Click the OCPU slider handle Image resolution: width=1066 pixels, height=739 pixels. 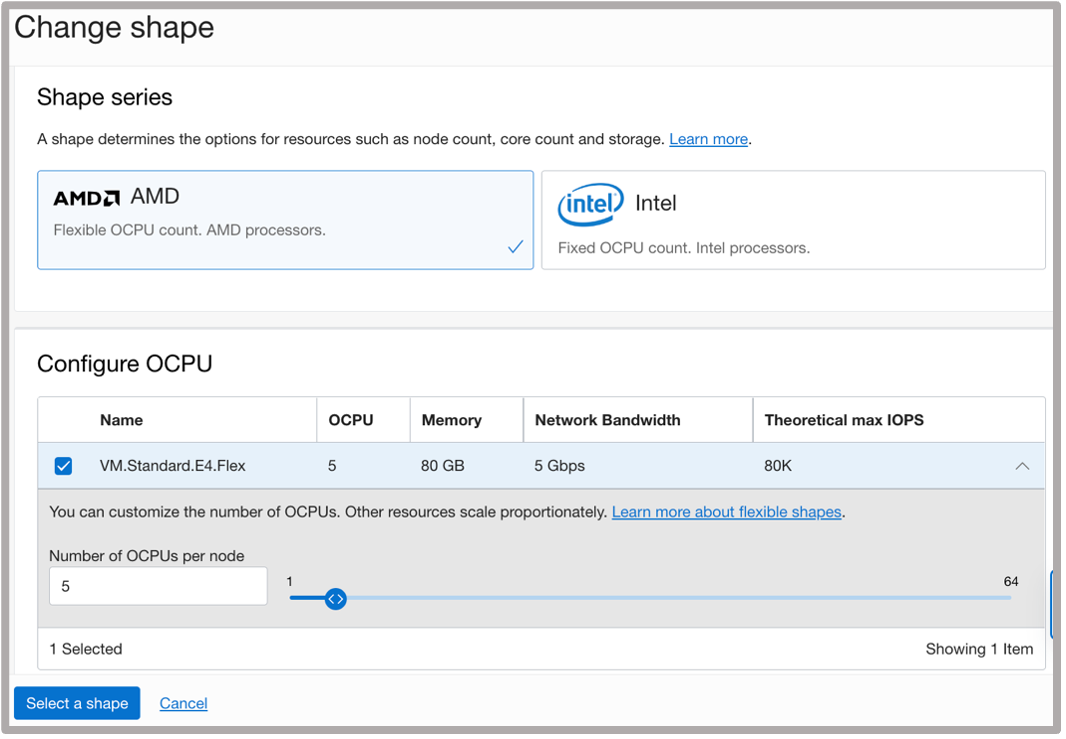coord(336,599)
